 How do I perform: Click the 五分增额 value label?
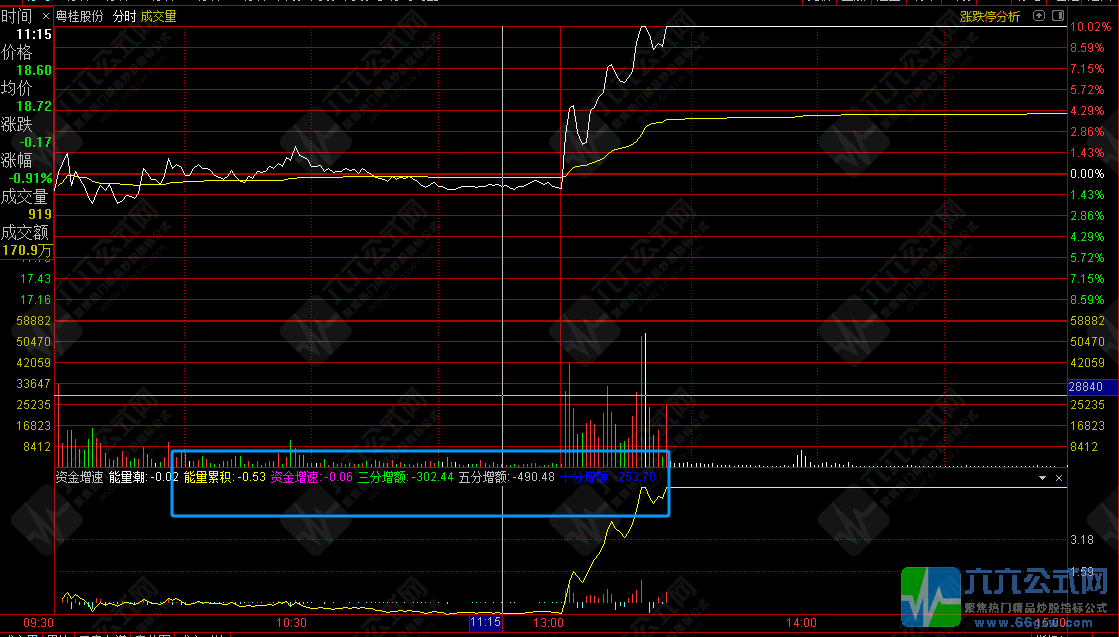(x=506, y=478)
